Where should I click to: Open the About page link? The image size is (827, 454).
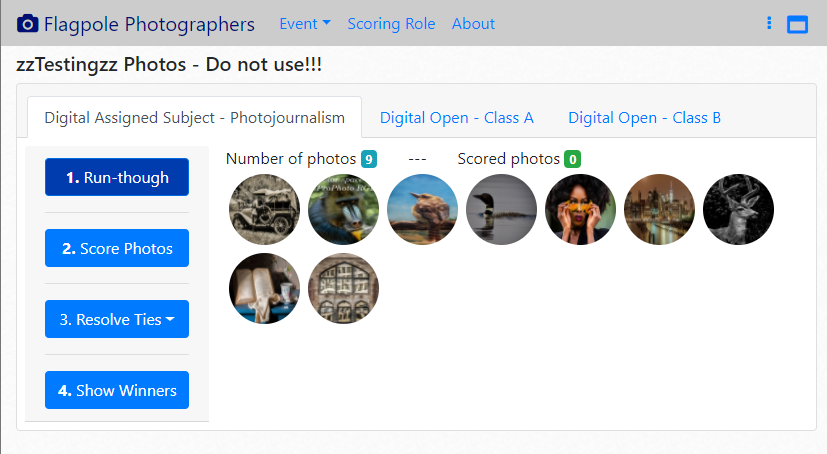coord(473,24)
